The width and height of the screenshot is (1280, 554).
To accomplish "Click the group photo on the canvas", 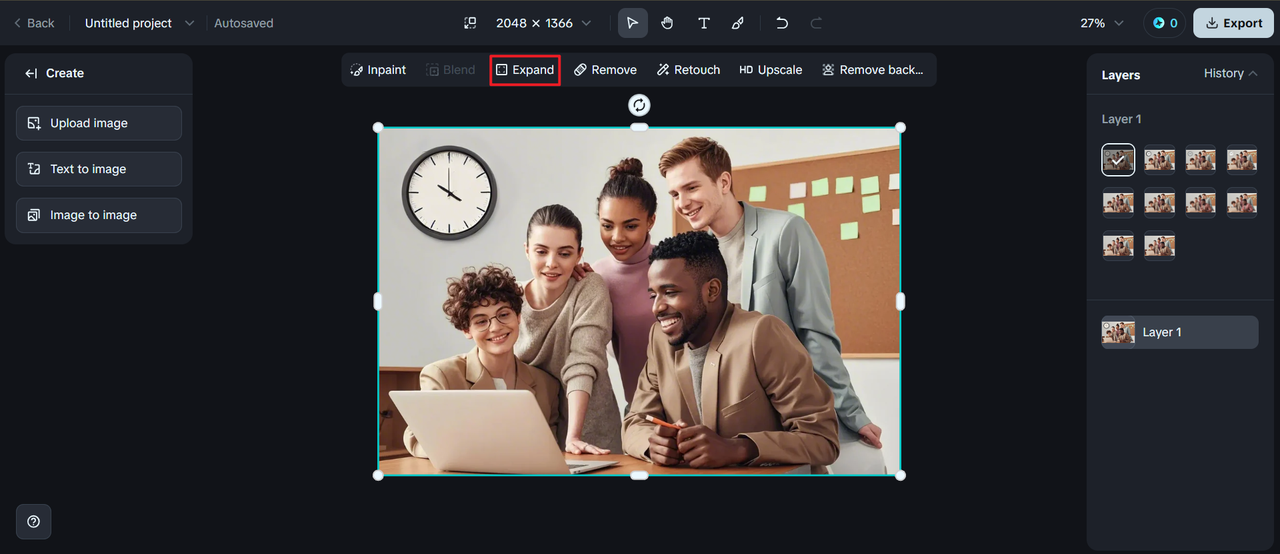I will point(639,301).
